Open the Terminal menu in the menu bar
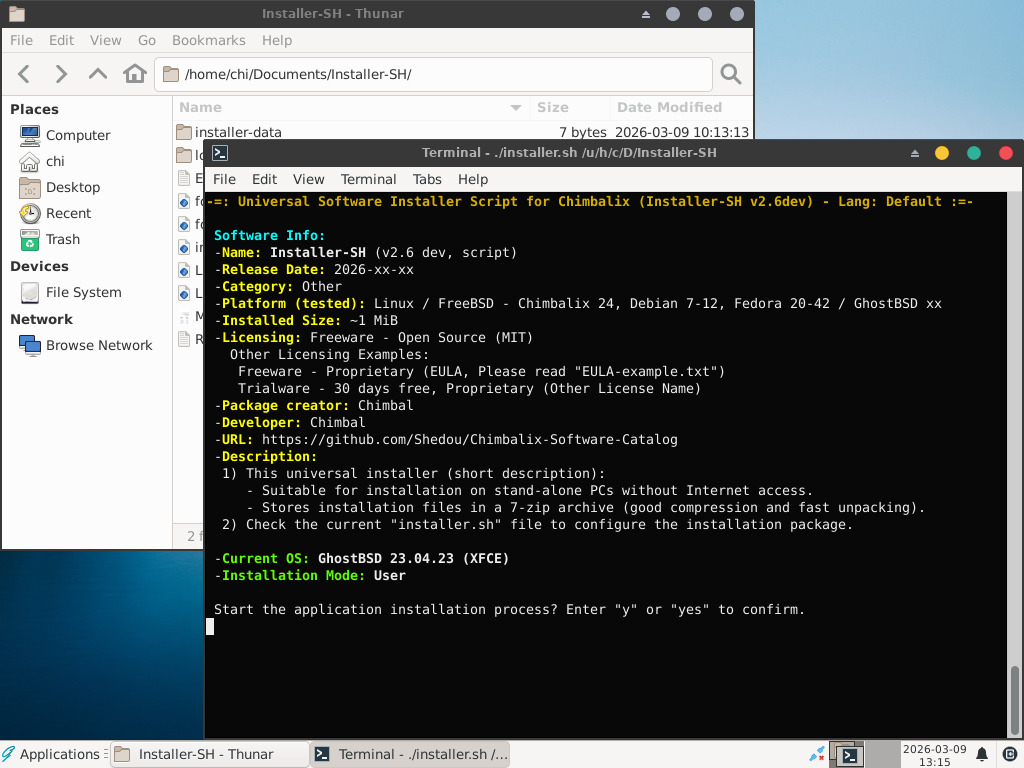1024x768 pixels. pos(368,179)
